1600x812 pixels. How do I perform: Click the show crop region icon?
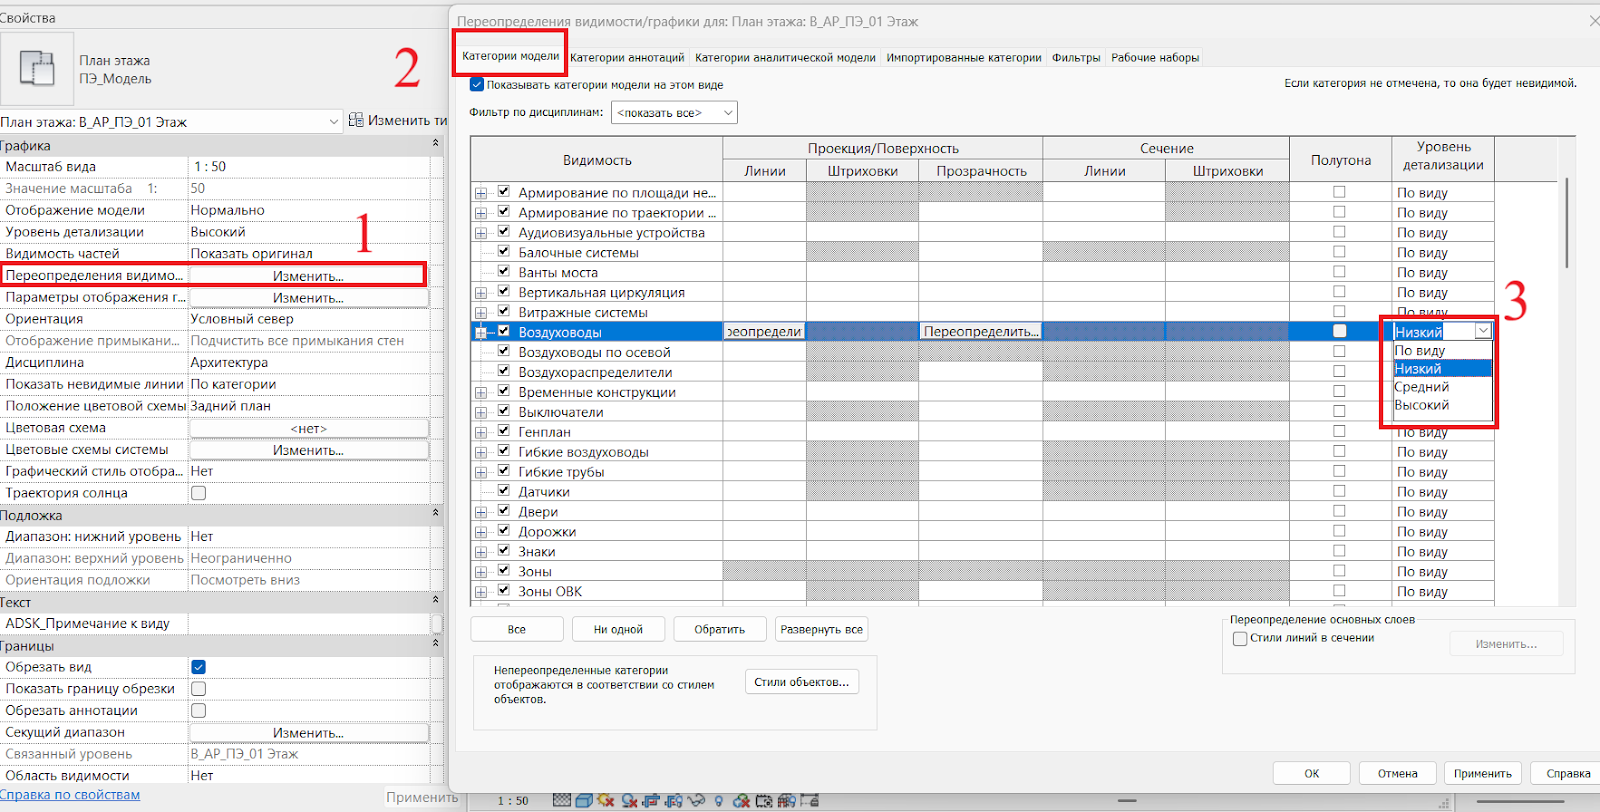673,801
